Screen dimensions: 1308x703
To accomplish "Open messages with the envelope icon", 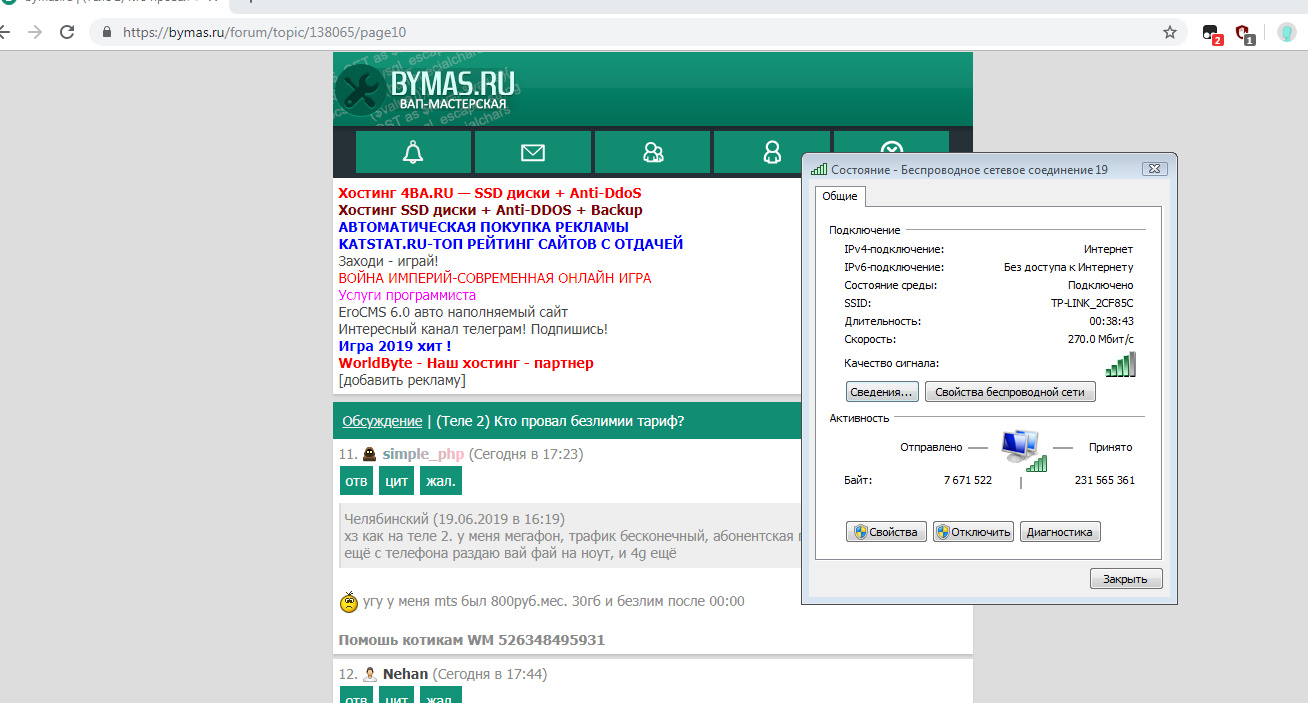I will 533,152.
